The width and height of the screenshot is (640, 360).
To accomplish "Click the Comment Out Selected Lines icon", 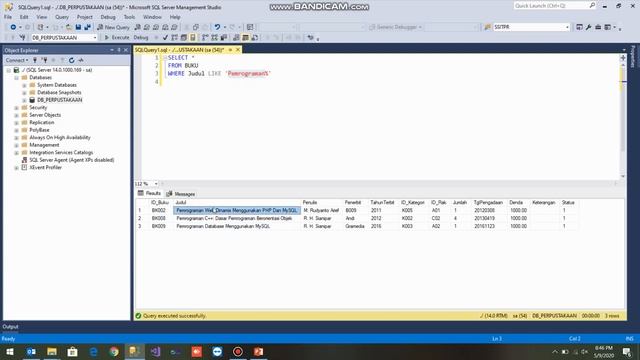I will 267,38.
